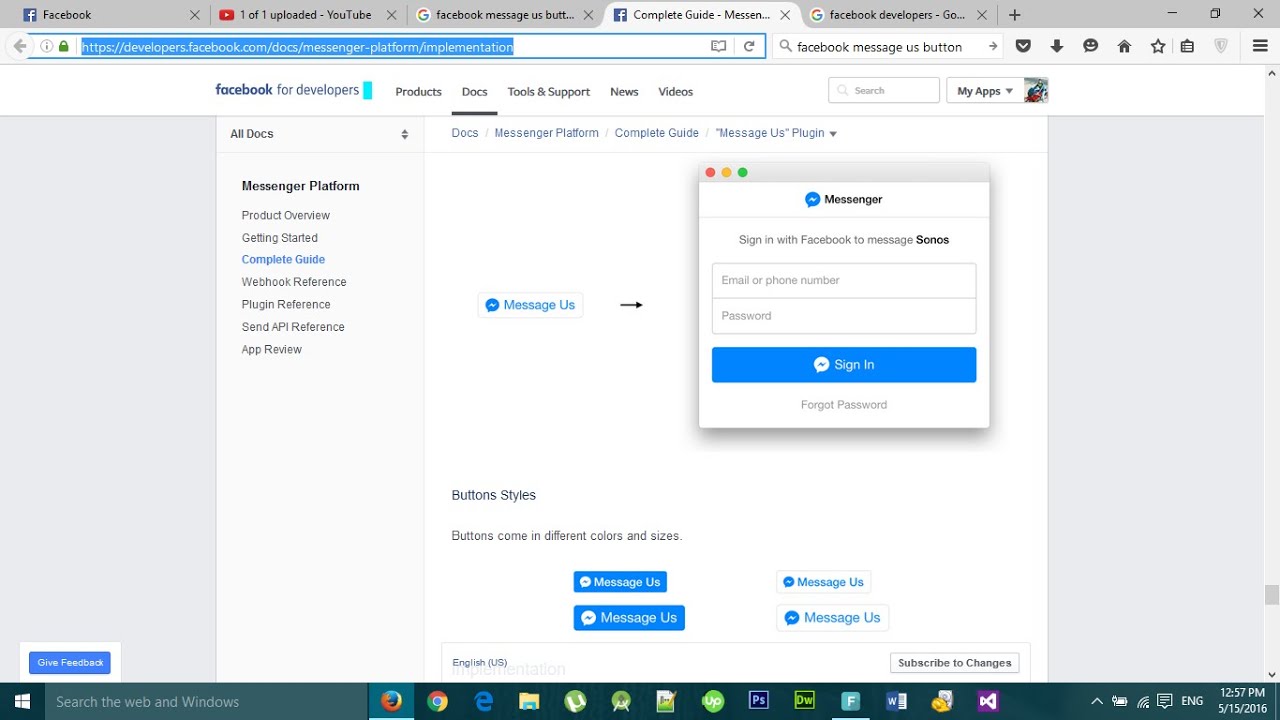Show hidden system tray icons
This screenshot has height=720, width=1280.
point(1096,701)
